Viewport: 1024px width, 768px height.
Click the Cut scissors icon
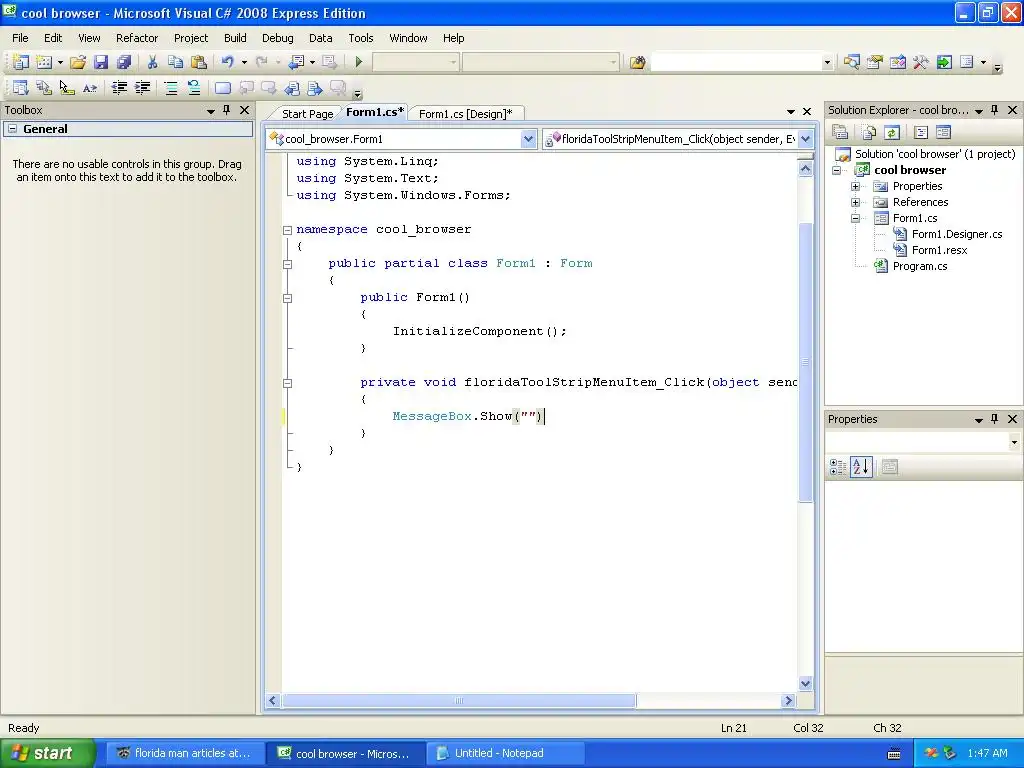coord(152,62)
